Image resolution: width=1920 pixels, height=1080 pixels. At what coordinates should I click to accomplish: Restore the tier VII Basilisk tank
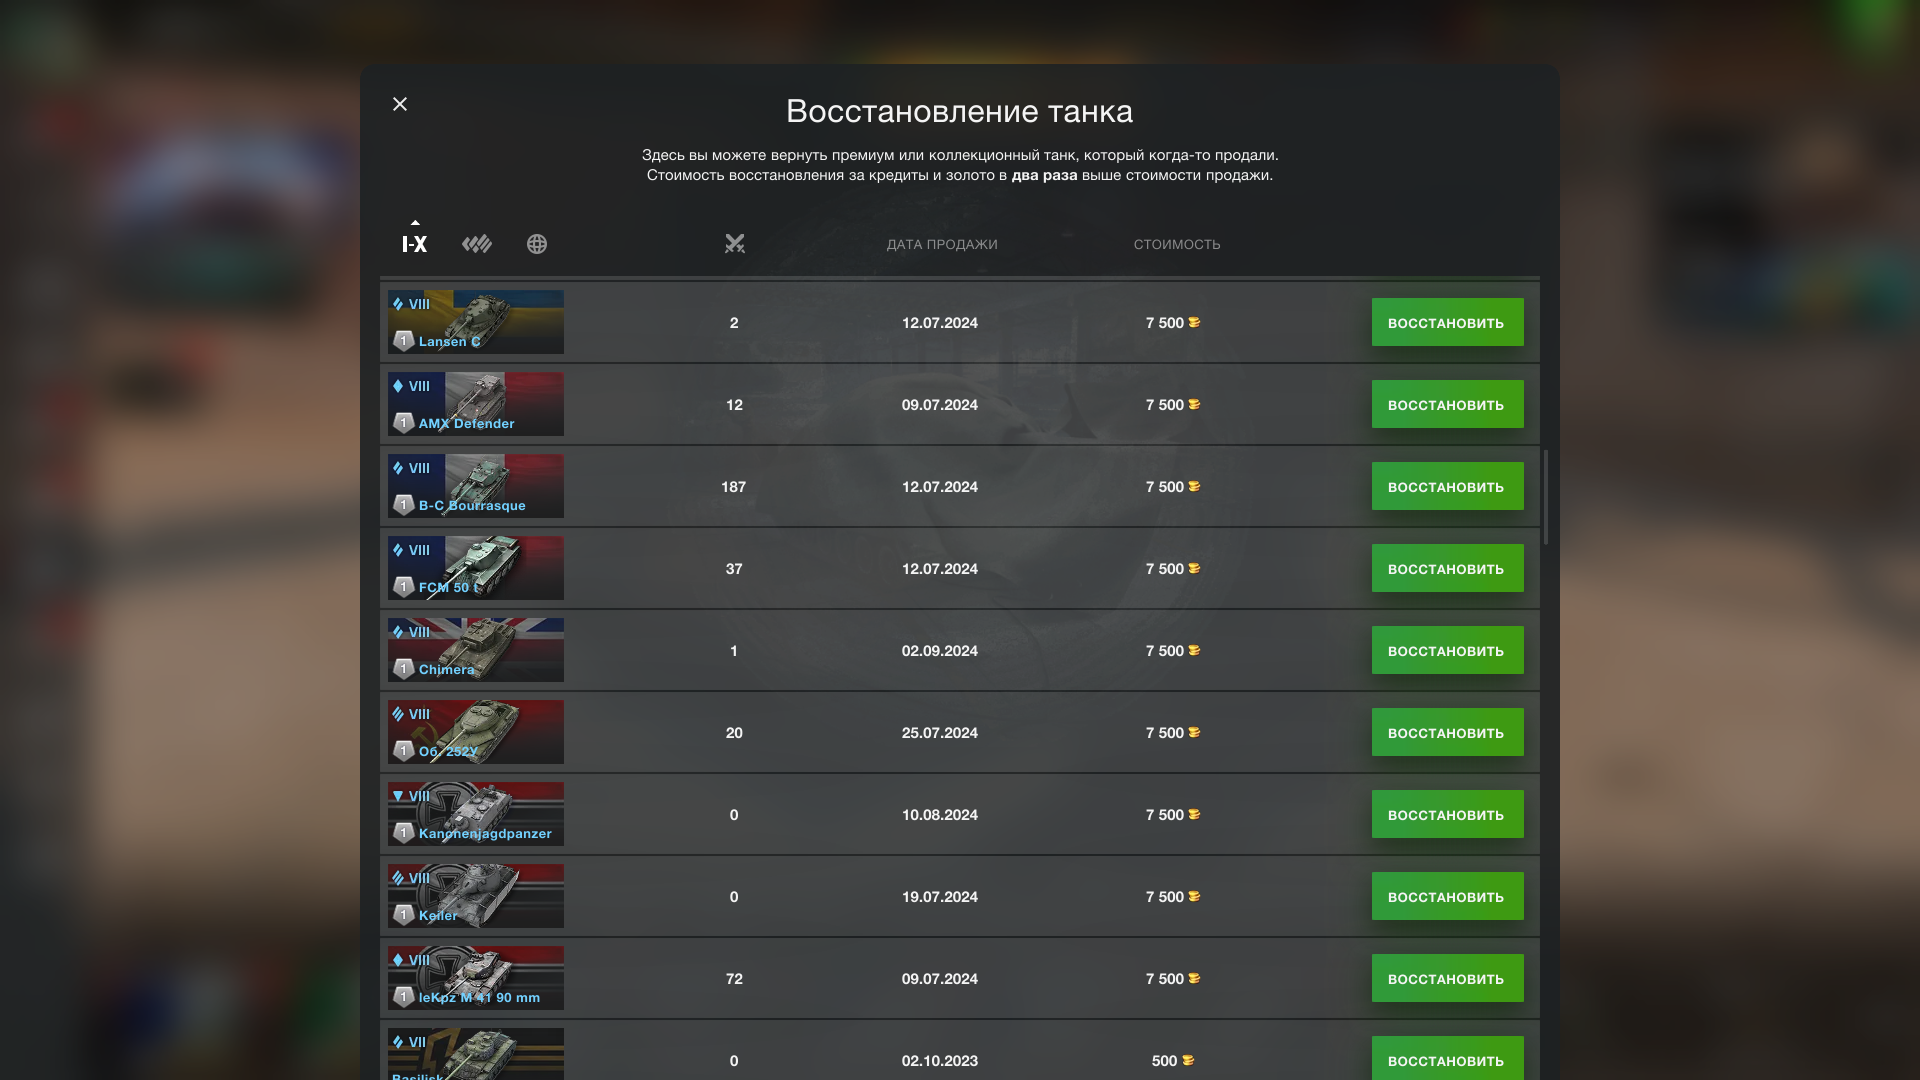(1447, 1060)
